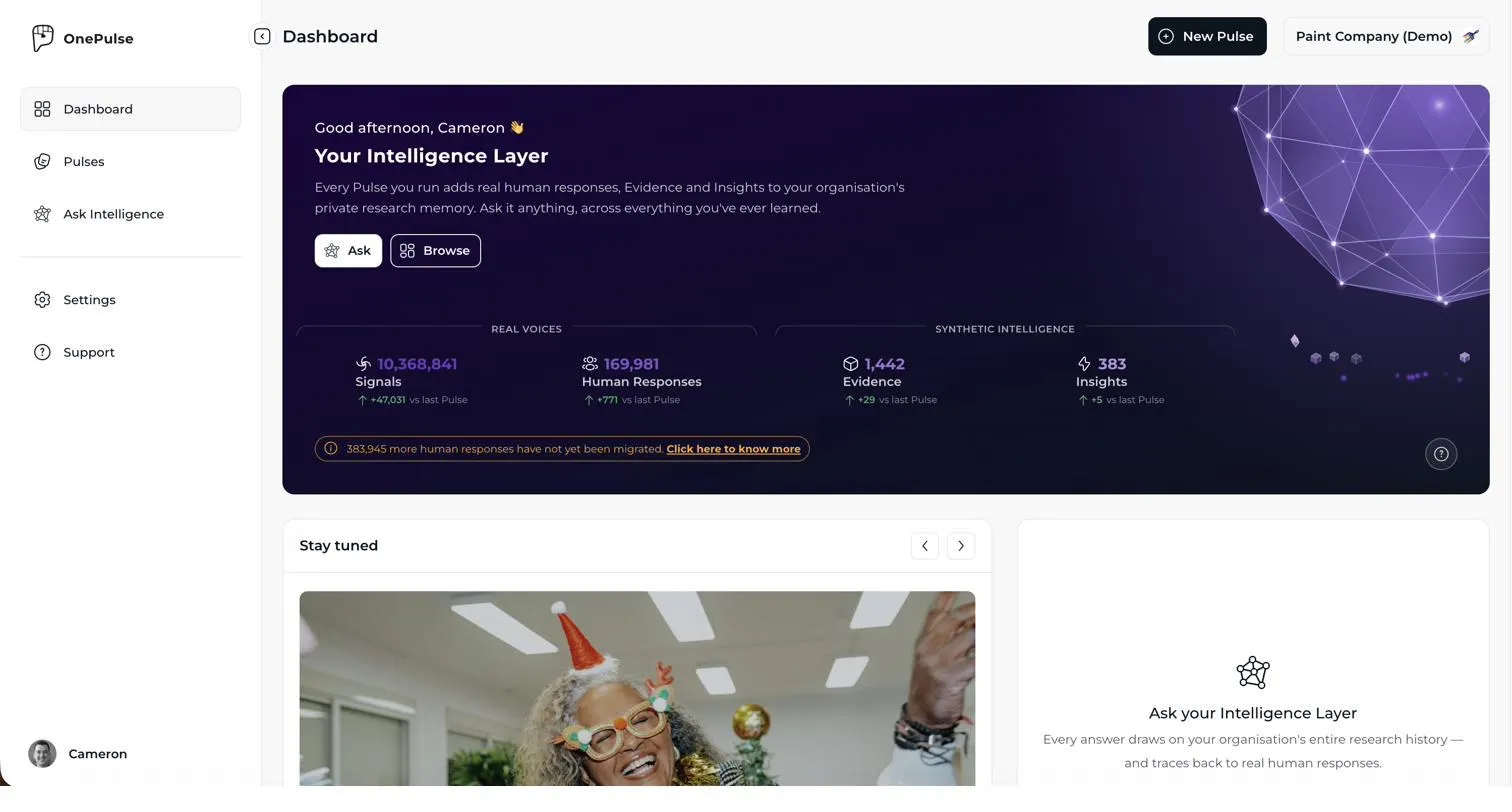
Task: Click the Insights lightning bolt icon
Action: coord(1084,364)
